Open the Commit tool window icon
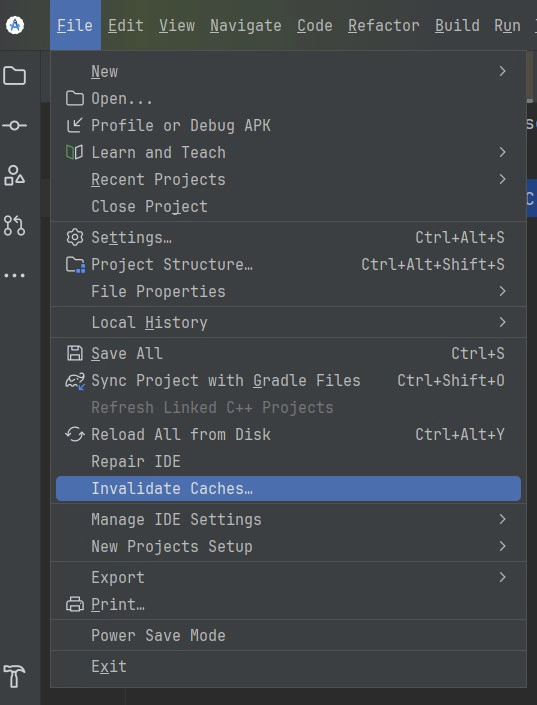 coord(14,125)
